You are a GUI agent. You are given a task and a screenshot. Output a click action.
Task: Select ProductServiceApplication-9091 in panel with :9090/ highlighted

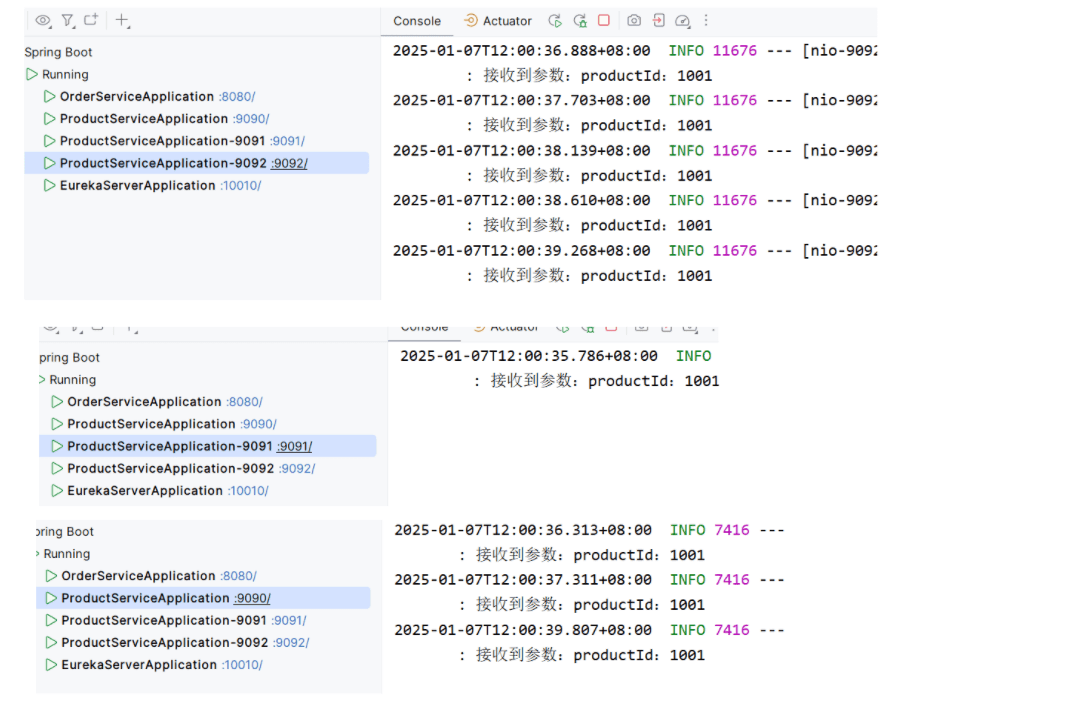point(164,621)
